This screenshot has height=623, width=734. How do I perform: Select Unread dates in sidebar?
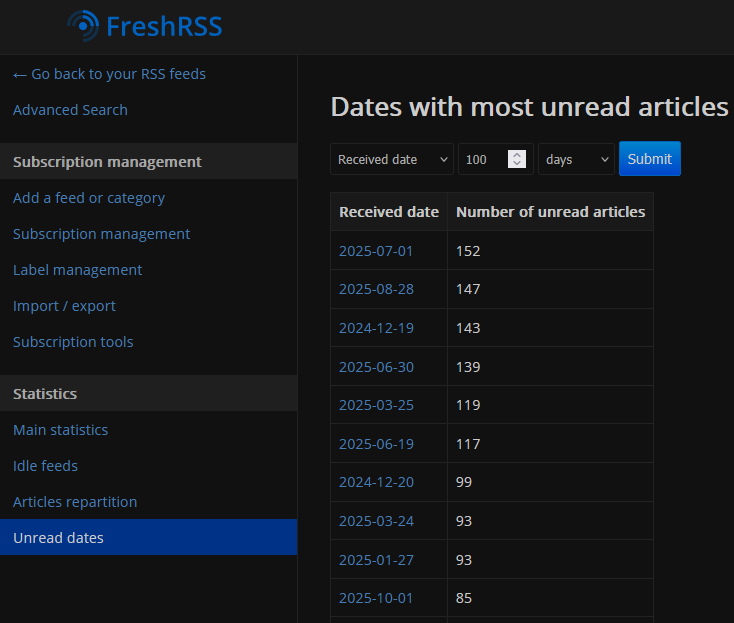click(58, 538)
